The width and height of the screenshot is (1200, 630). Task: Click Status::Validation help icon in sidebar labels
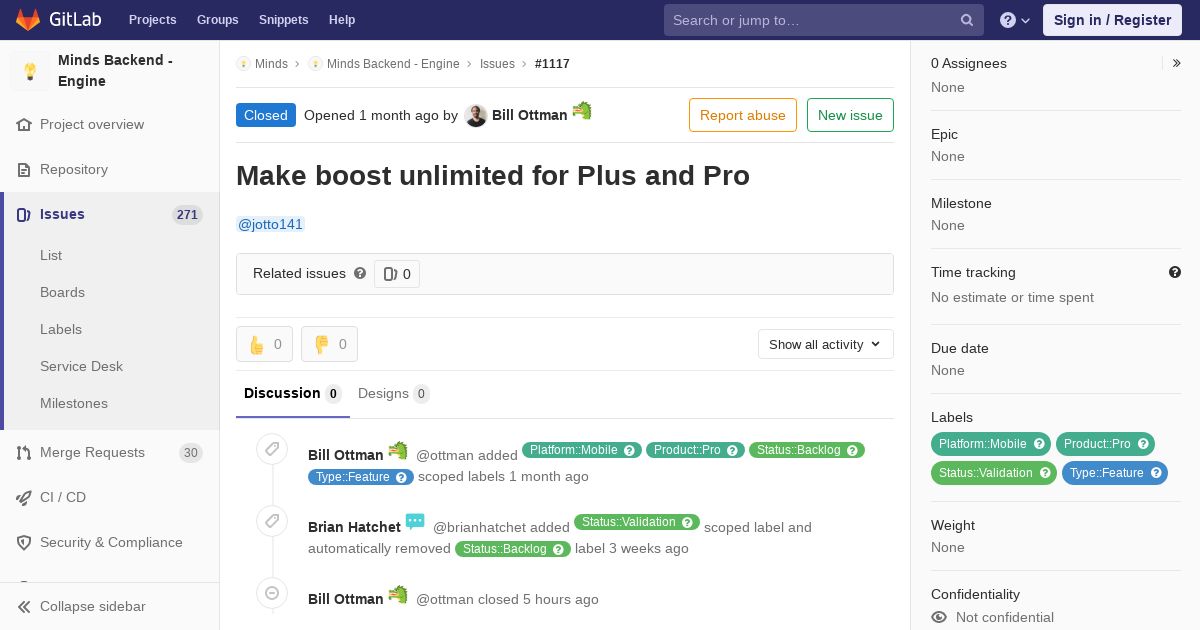(1045, 473)
